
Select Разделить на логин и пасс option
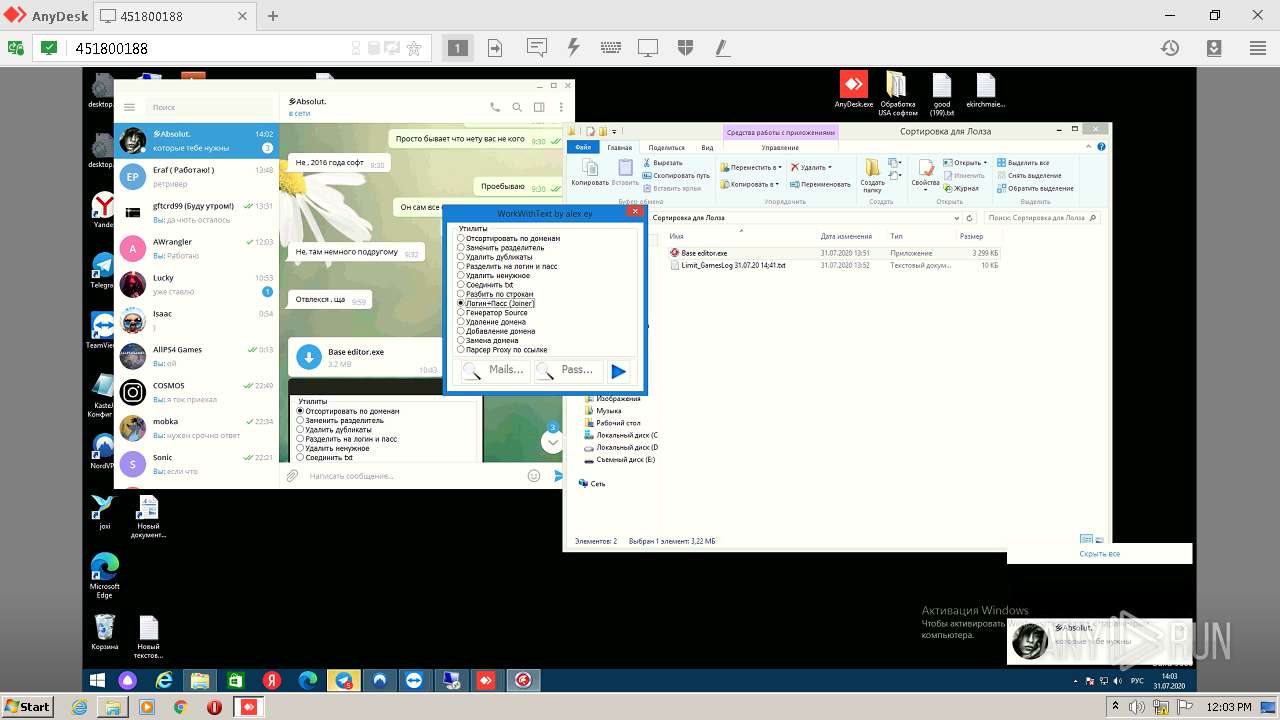(x=508, y=266)
